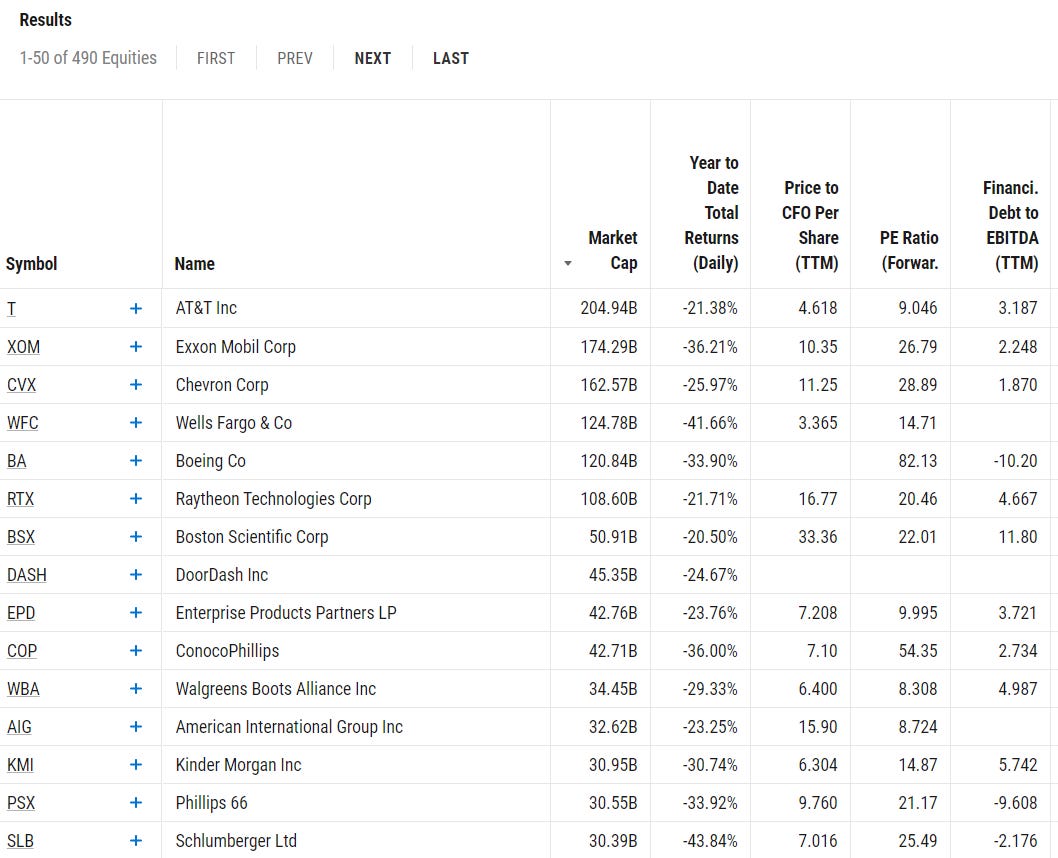Image resolution: width=1058 pixels, height=858 pixels.
Task: Select Walgreens Boots Alliance Inc name
Action: tap(275, 689)
